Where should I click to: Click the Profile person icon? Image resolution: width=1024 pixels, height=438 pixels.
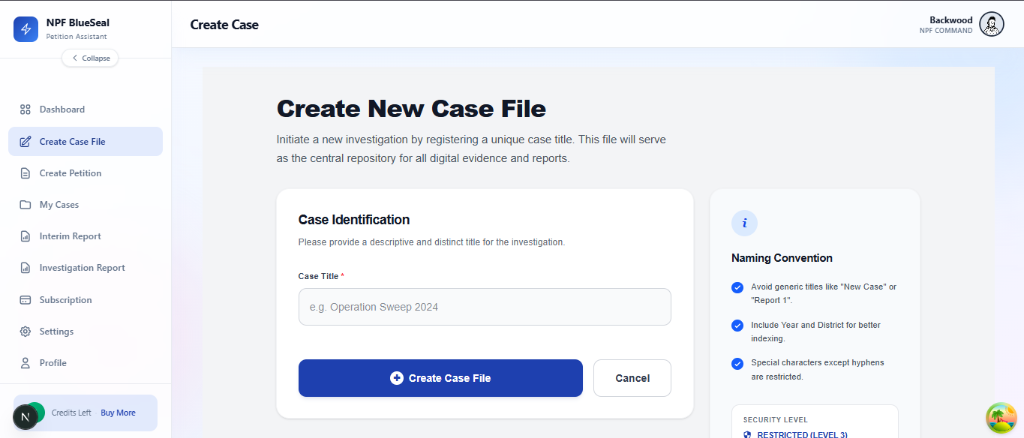(x=25, y=363)
